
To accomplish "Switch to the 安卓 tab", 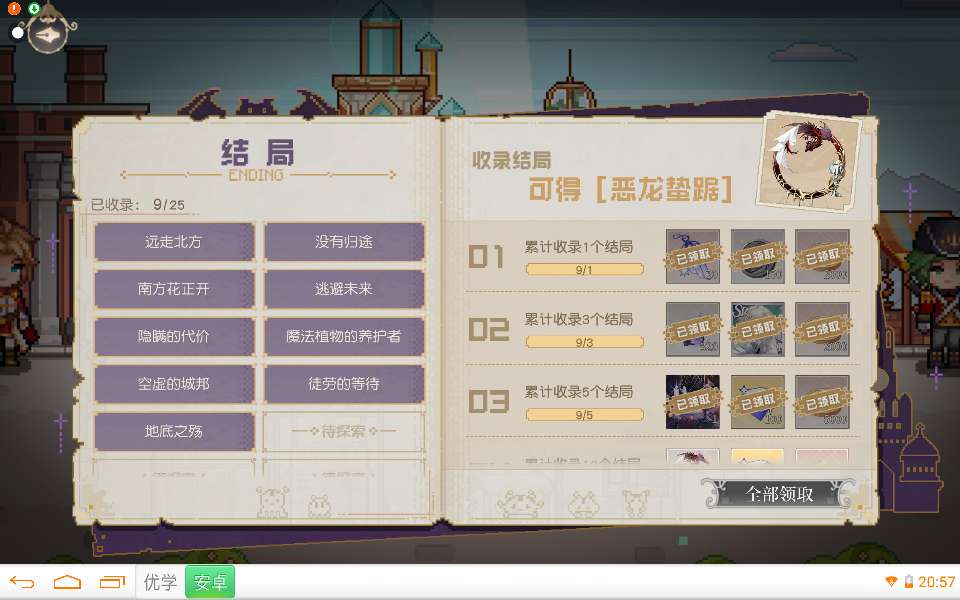I will [x=210, y=582].
